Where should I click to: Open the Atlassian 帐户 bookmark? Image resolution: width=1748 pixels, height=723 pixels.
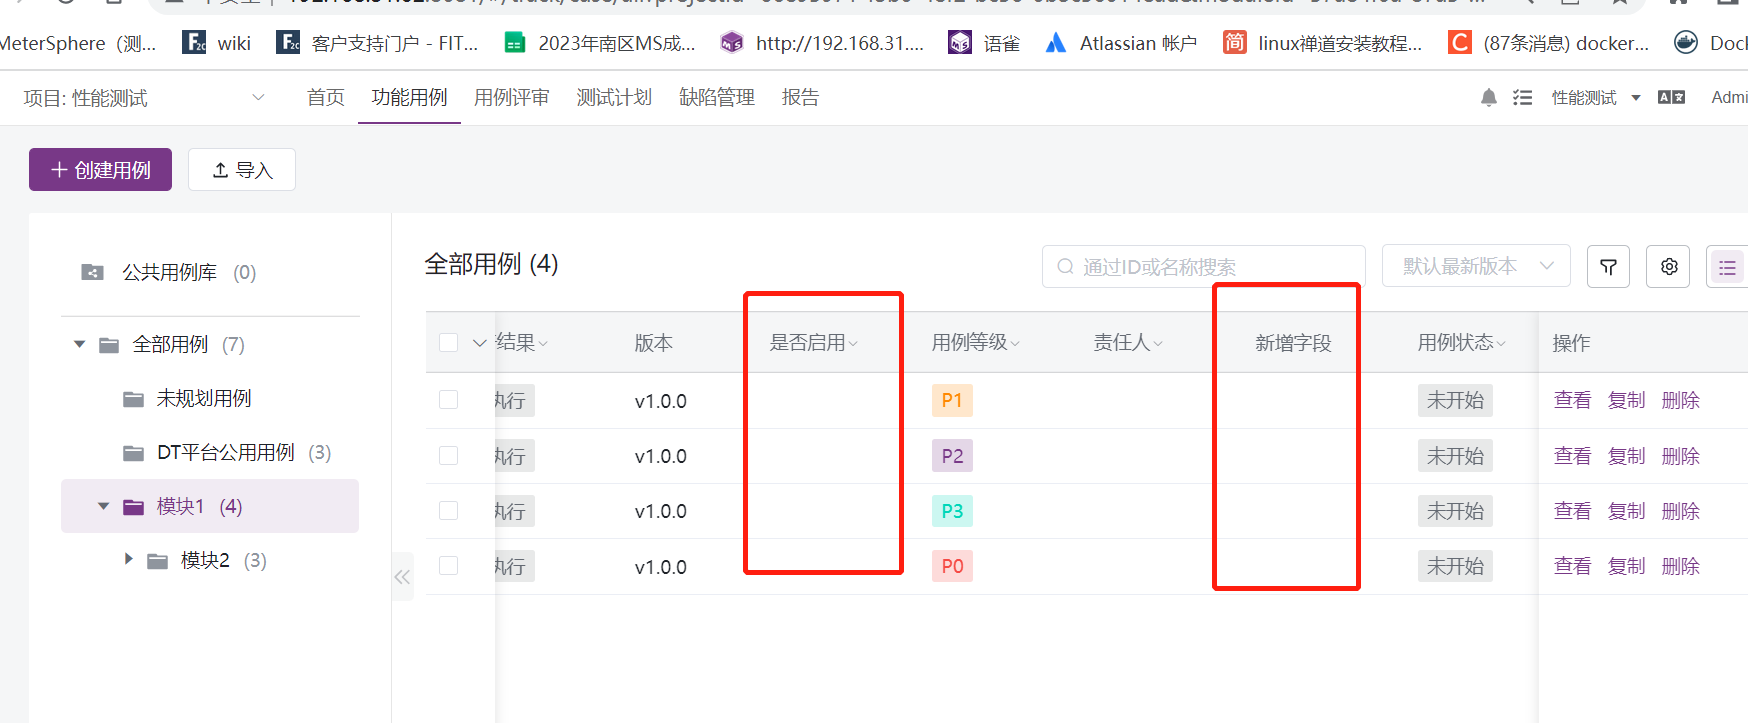(x=1121, y=42)
